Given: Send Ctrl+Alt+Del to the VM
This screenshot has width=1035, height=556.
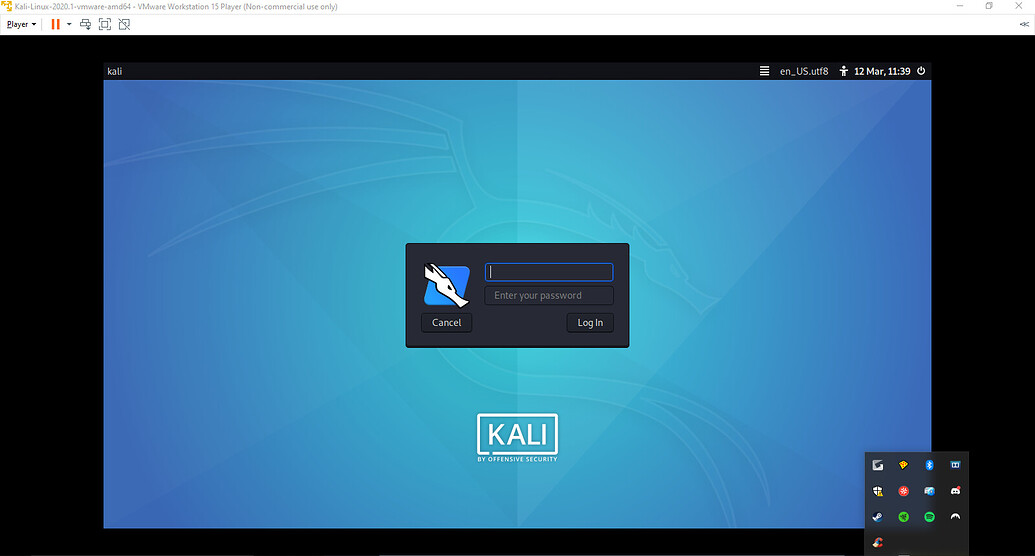Looking at the screenshot, I should coord(86,24).
